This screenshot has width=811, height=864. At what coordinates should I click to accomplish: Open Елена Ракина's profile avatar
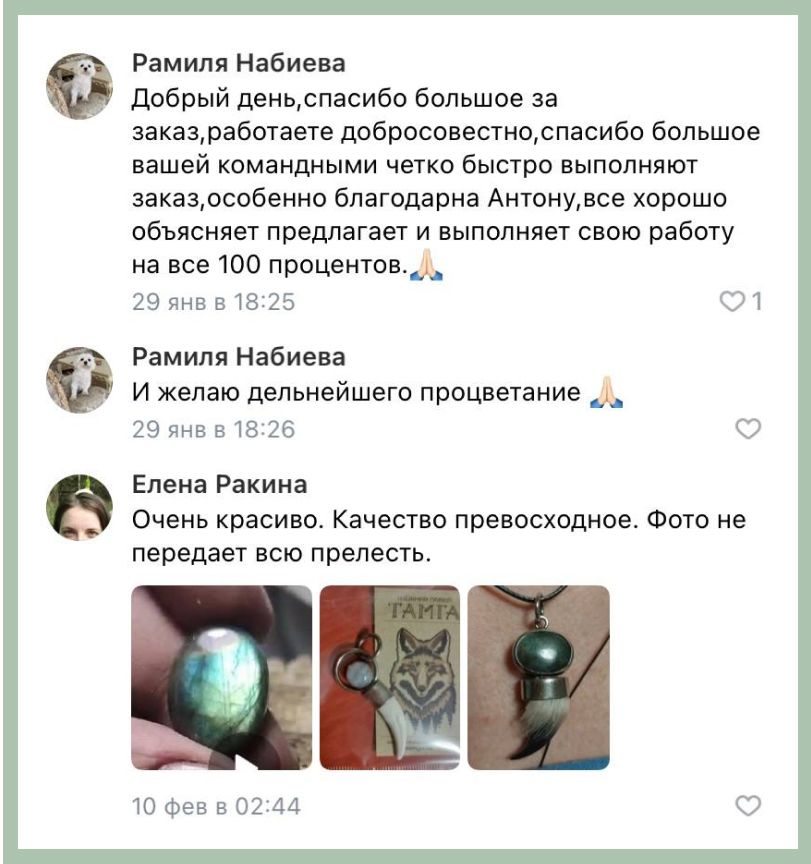pos(79,507)
